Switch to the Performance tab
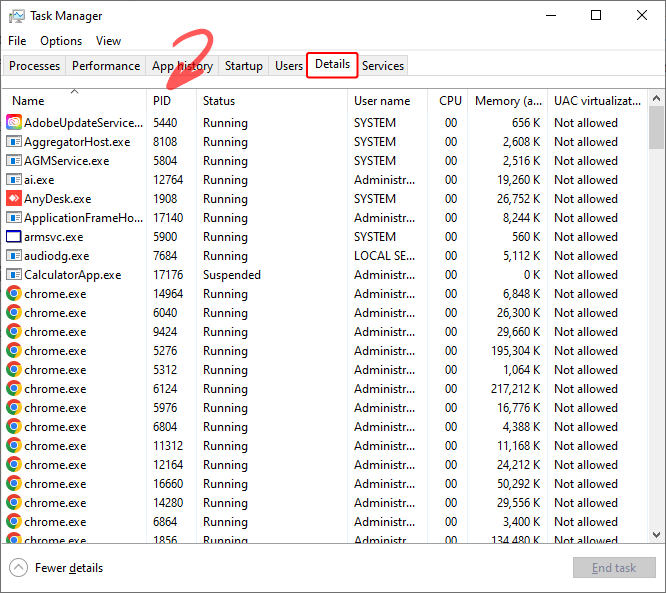This screenshot has height=593, width=666. (x=106, y=66)
